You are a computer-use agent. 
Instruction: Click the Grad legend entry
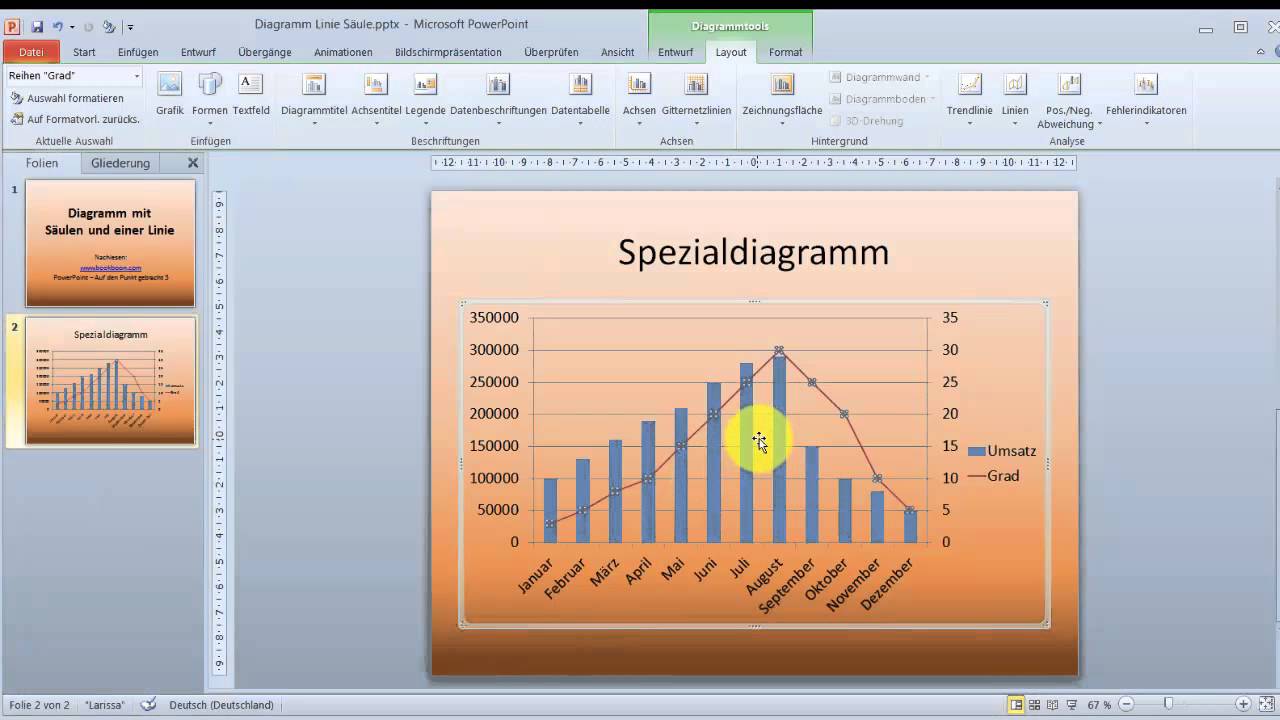pos(994,476)
